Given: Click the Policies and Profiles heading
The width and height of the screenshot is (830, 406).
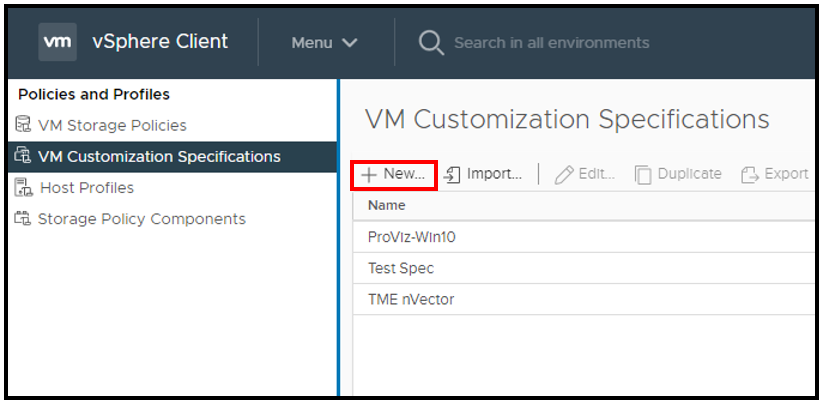Looking at the screenshot, I should click(94, 94).
